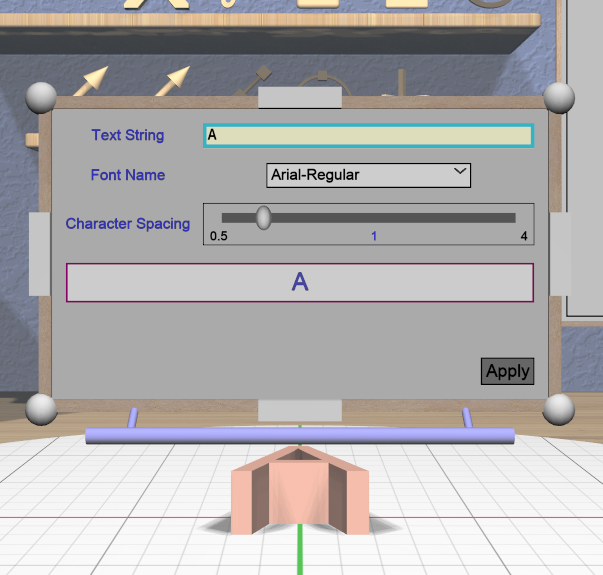Select the bottom-left sphere corner handle
Image resolution: width=603 pixels, height=575 pixels.
click(x=41, y=409)
